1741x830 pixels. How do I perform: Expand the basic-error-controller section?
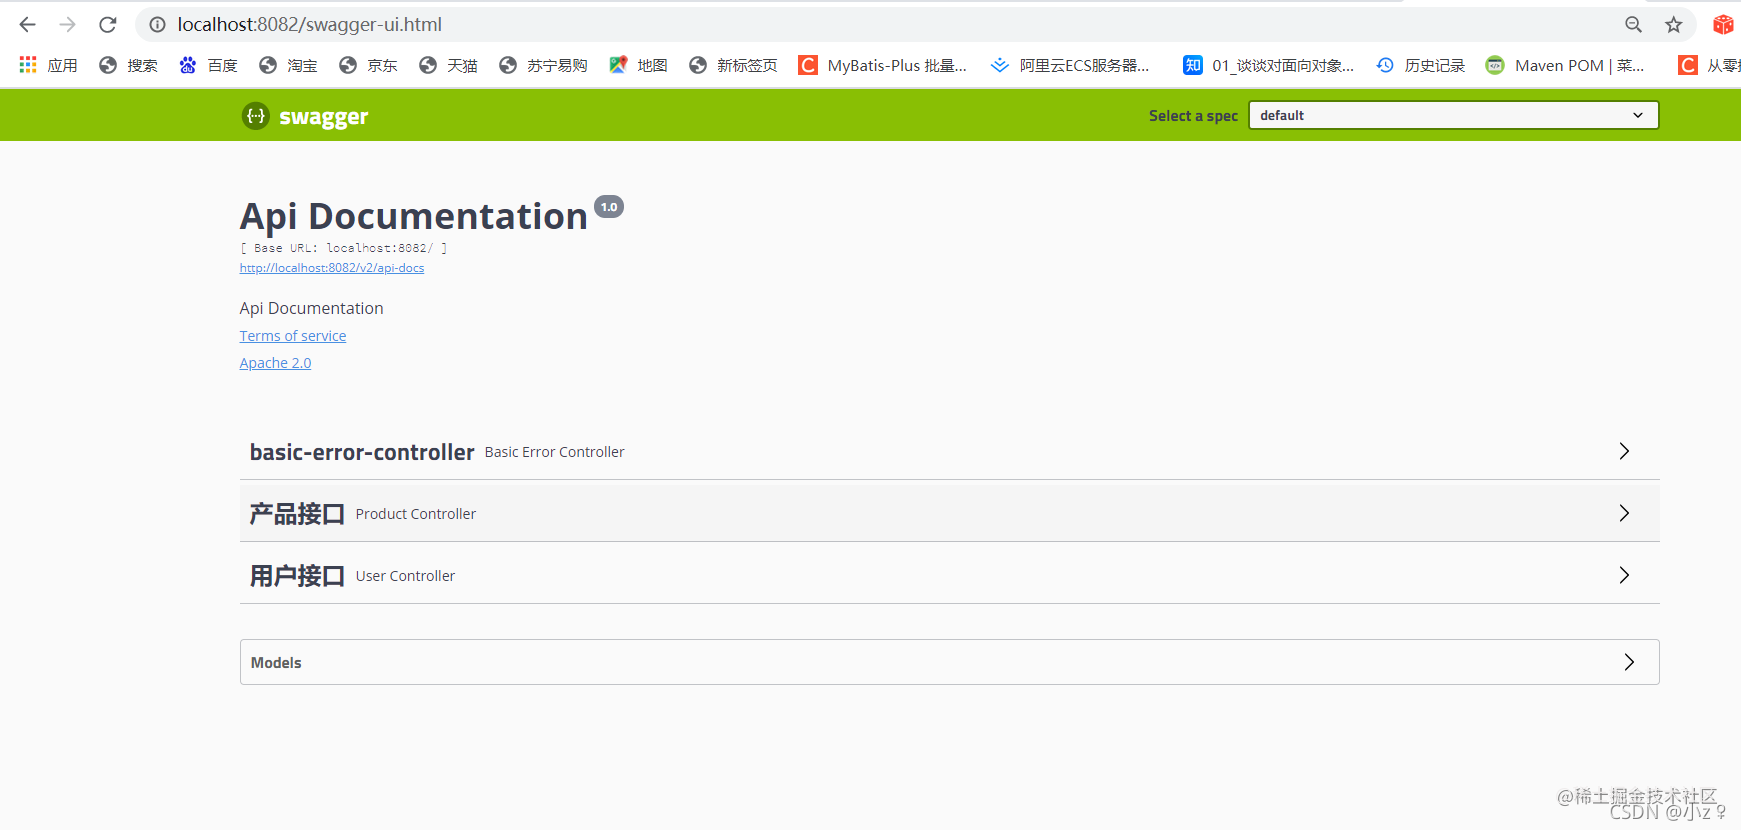[949, 451]
